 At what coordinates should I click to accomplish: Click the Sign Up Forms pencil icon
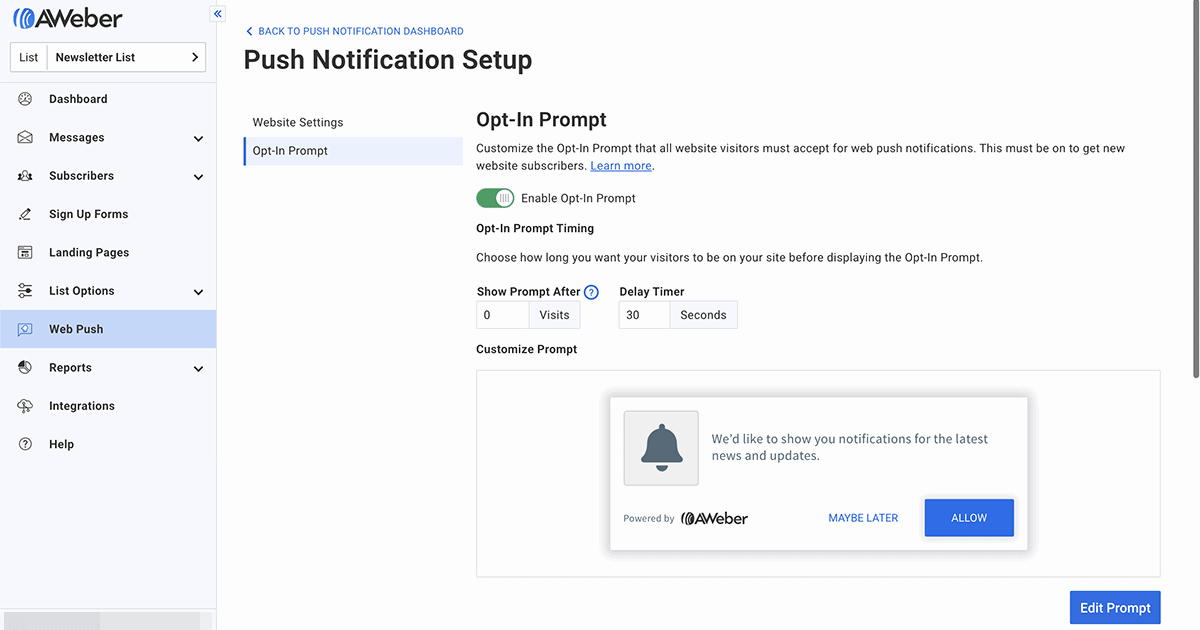click(x=25, y=214)
